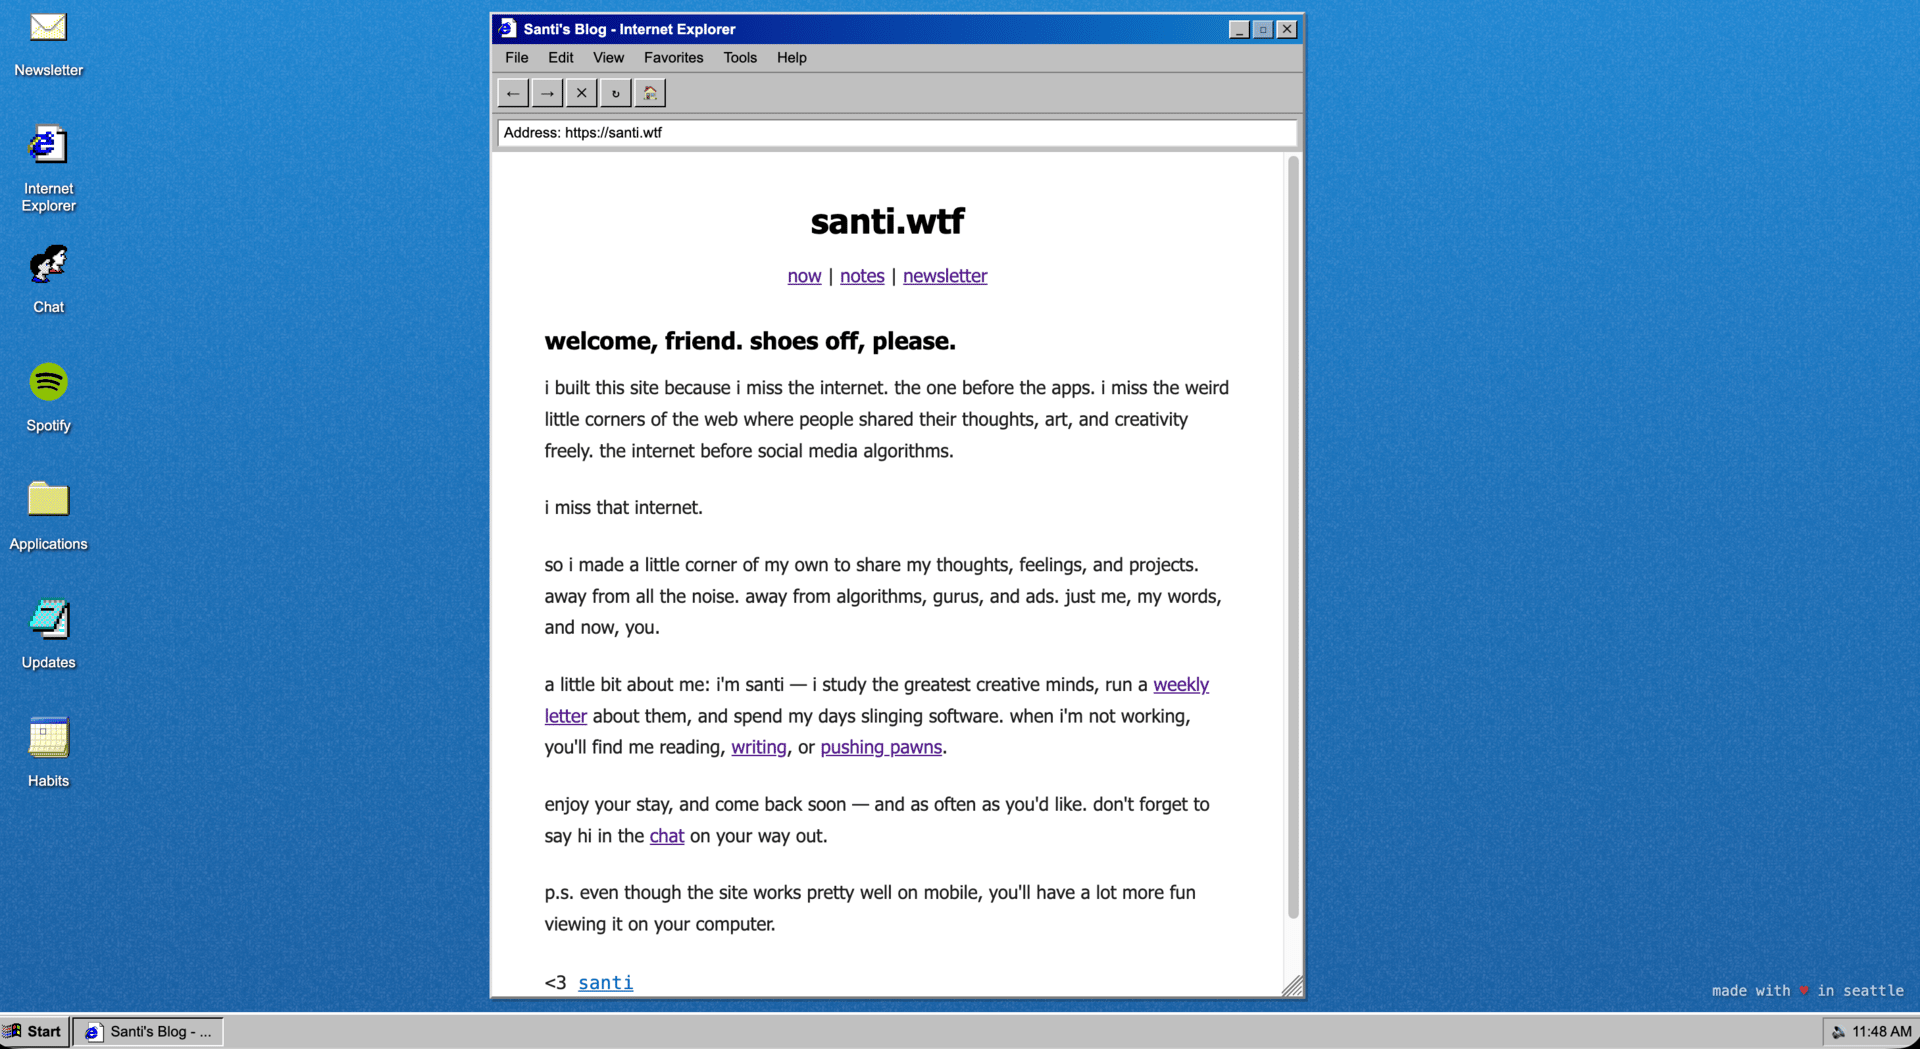Close the Santi's Blog window

(x=1287, y=29)
